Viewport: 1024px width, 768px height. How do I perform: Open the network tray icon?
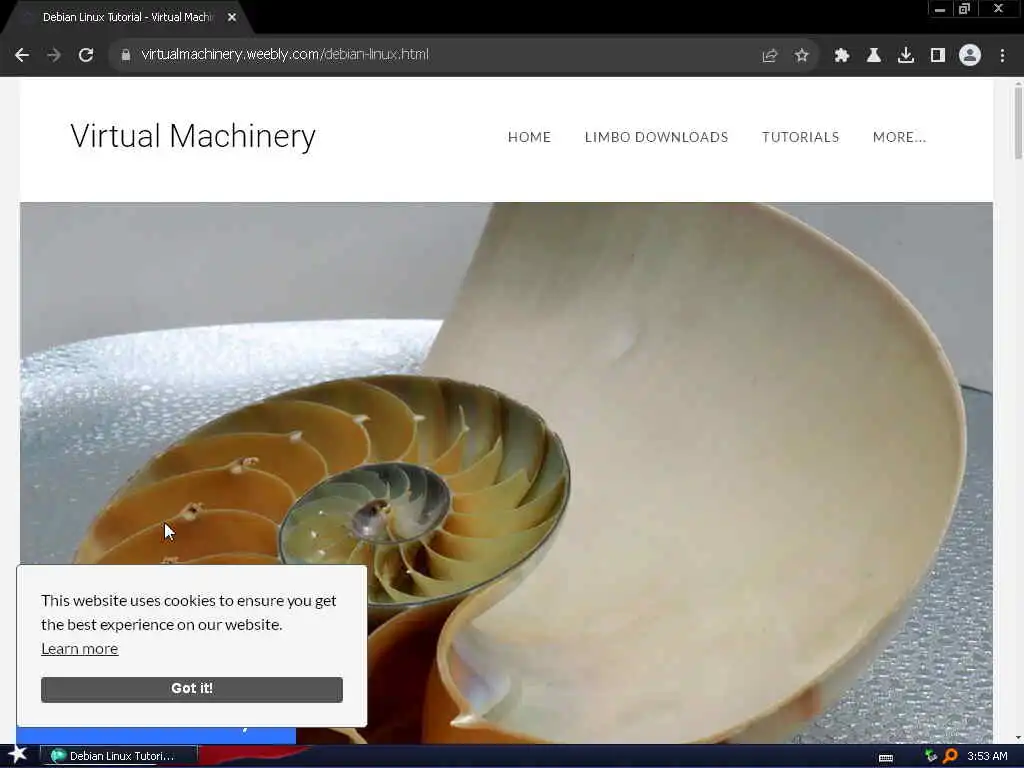[931, 756]
